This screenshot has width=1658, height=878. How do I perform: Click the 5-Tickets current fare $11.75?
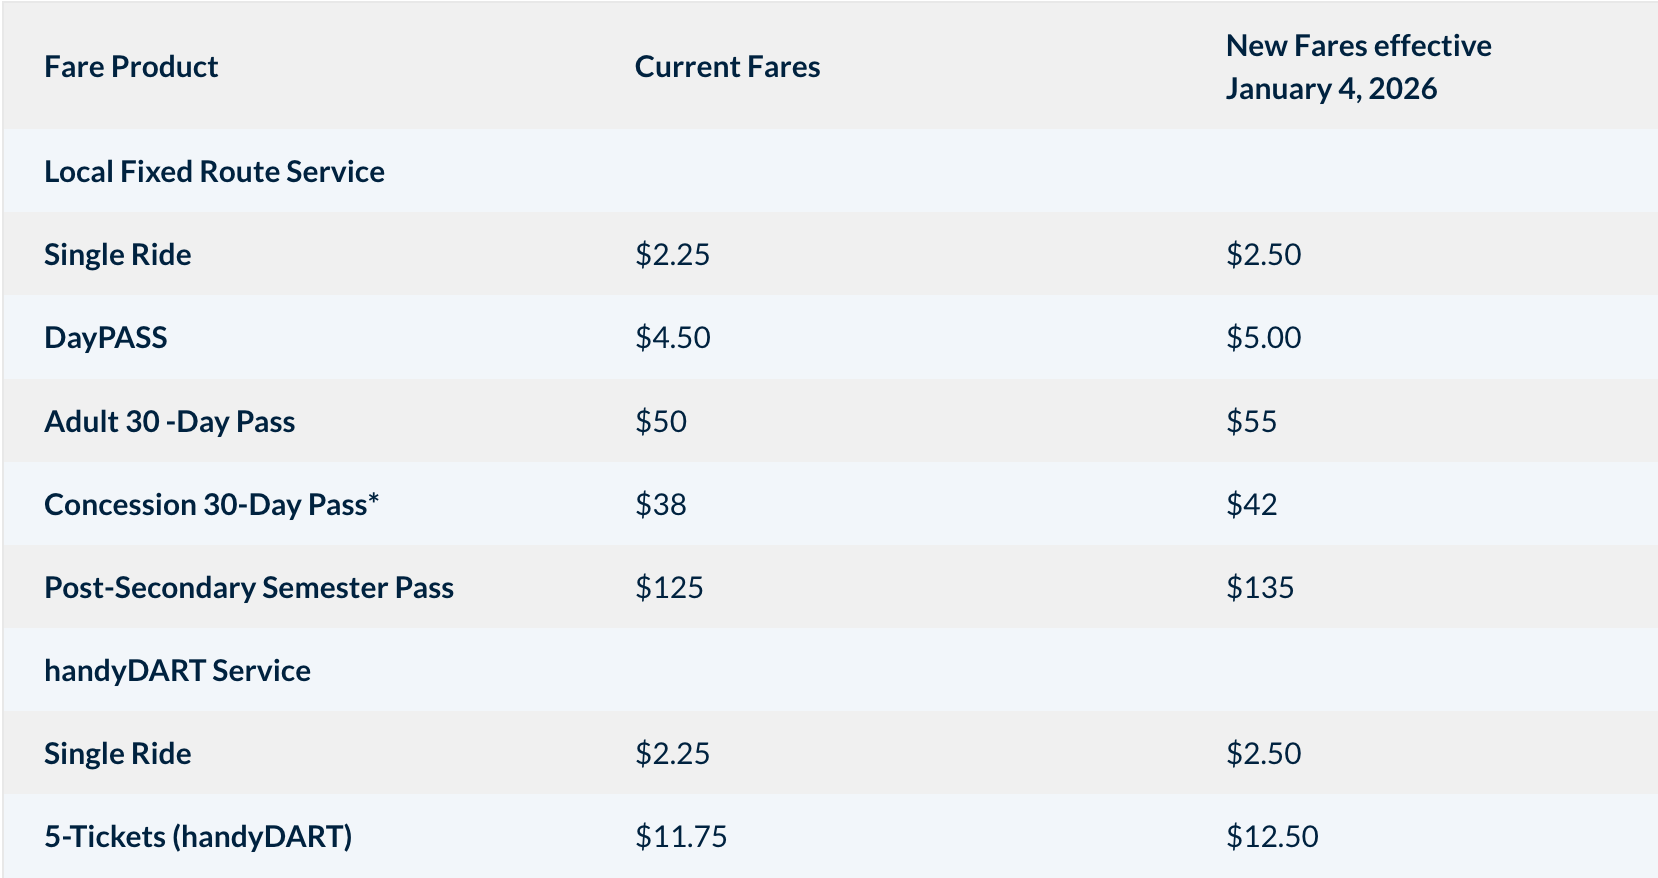click(x=681, y=837)
